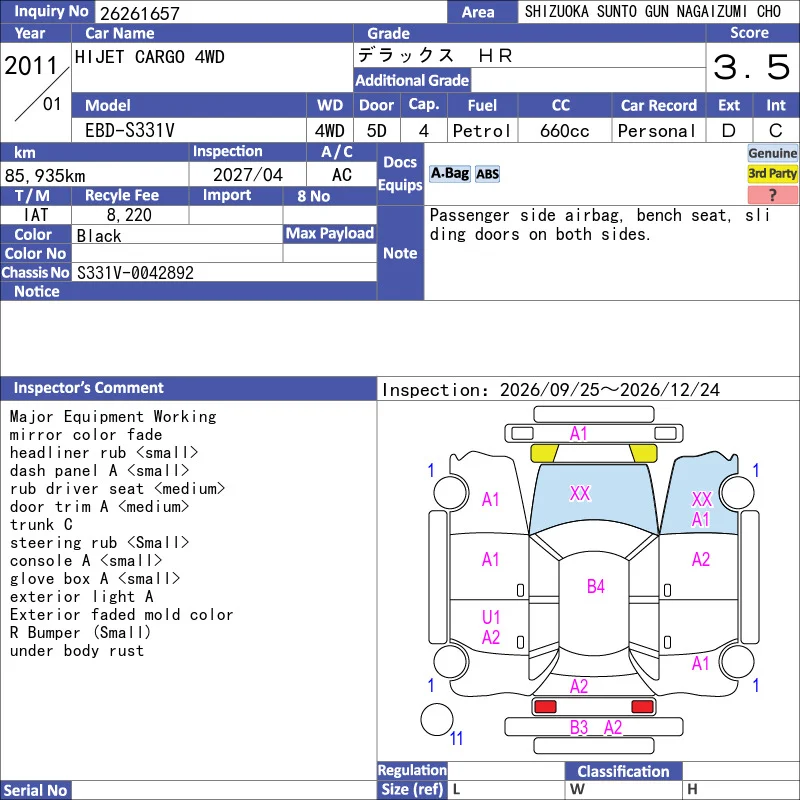Click the mileage value 85,935km

45,176
